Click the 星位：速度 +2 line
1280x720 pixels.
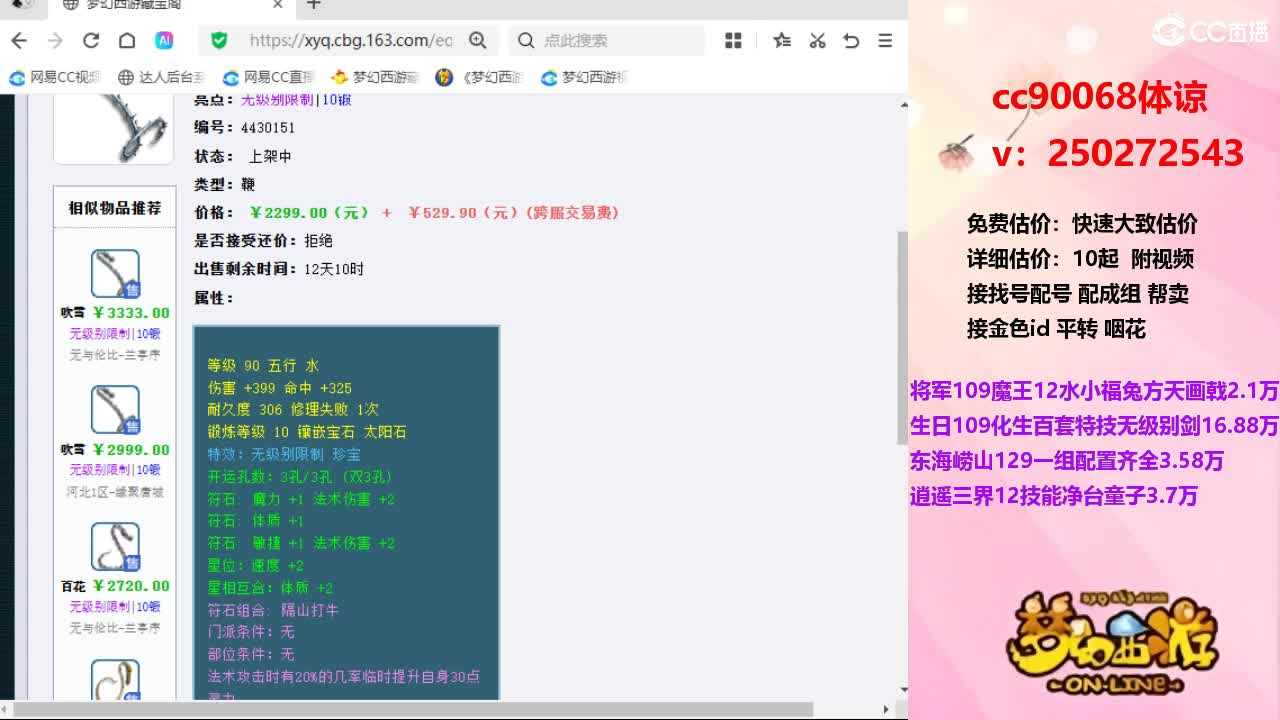255,566
